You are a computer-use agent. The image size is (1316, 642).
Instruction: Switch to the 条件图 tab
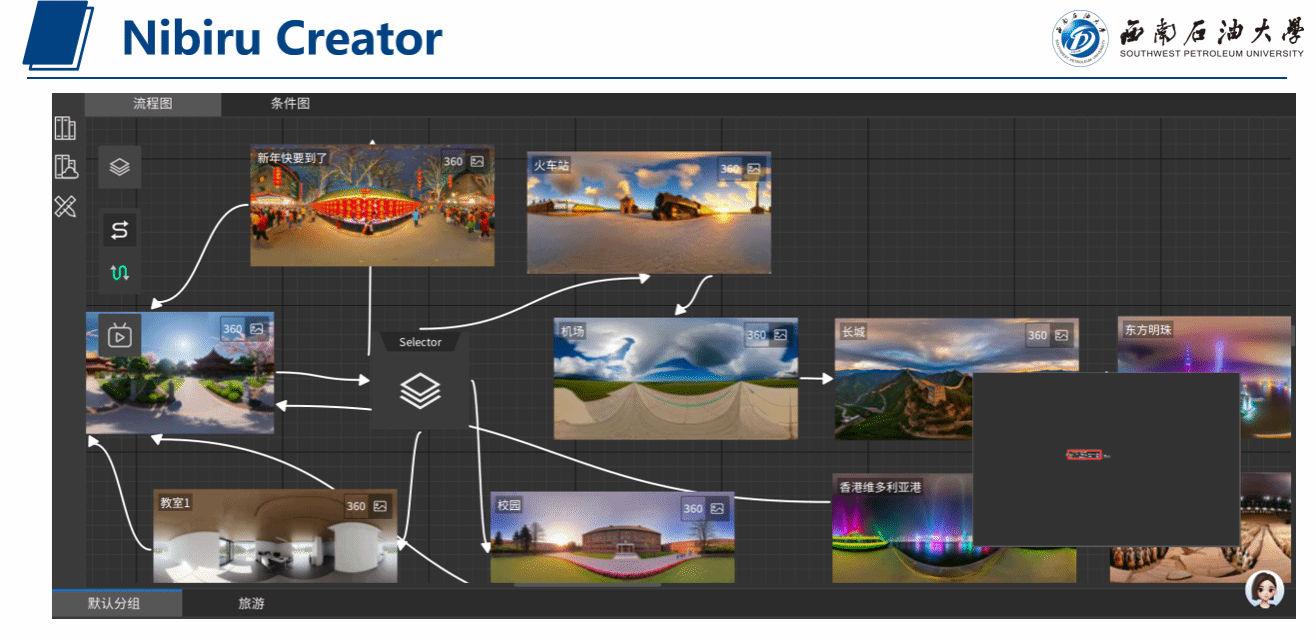click(x=290, y=104)
